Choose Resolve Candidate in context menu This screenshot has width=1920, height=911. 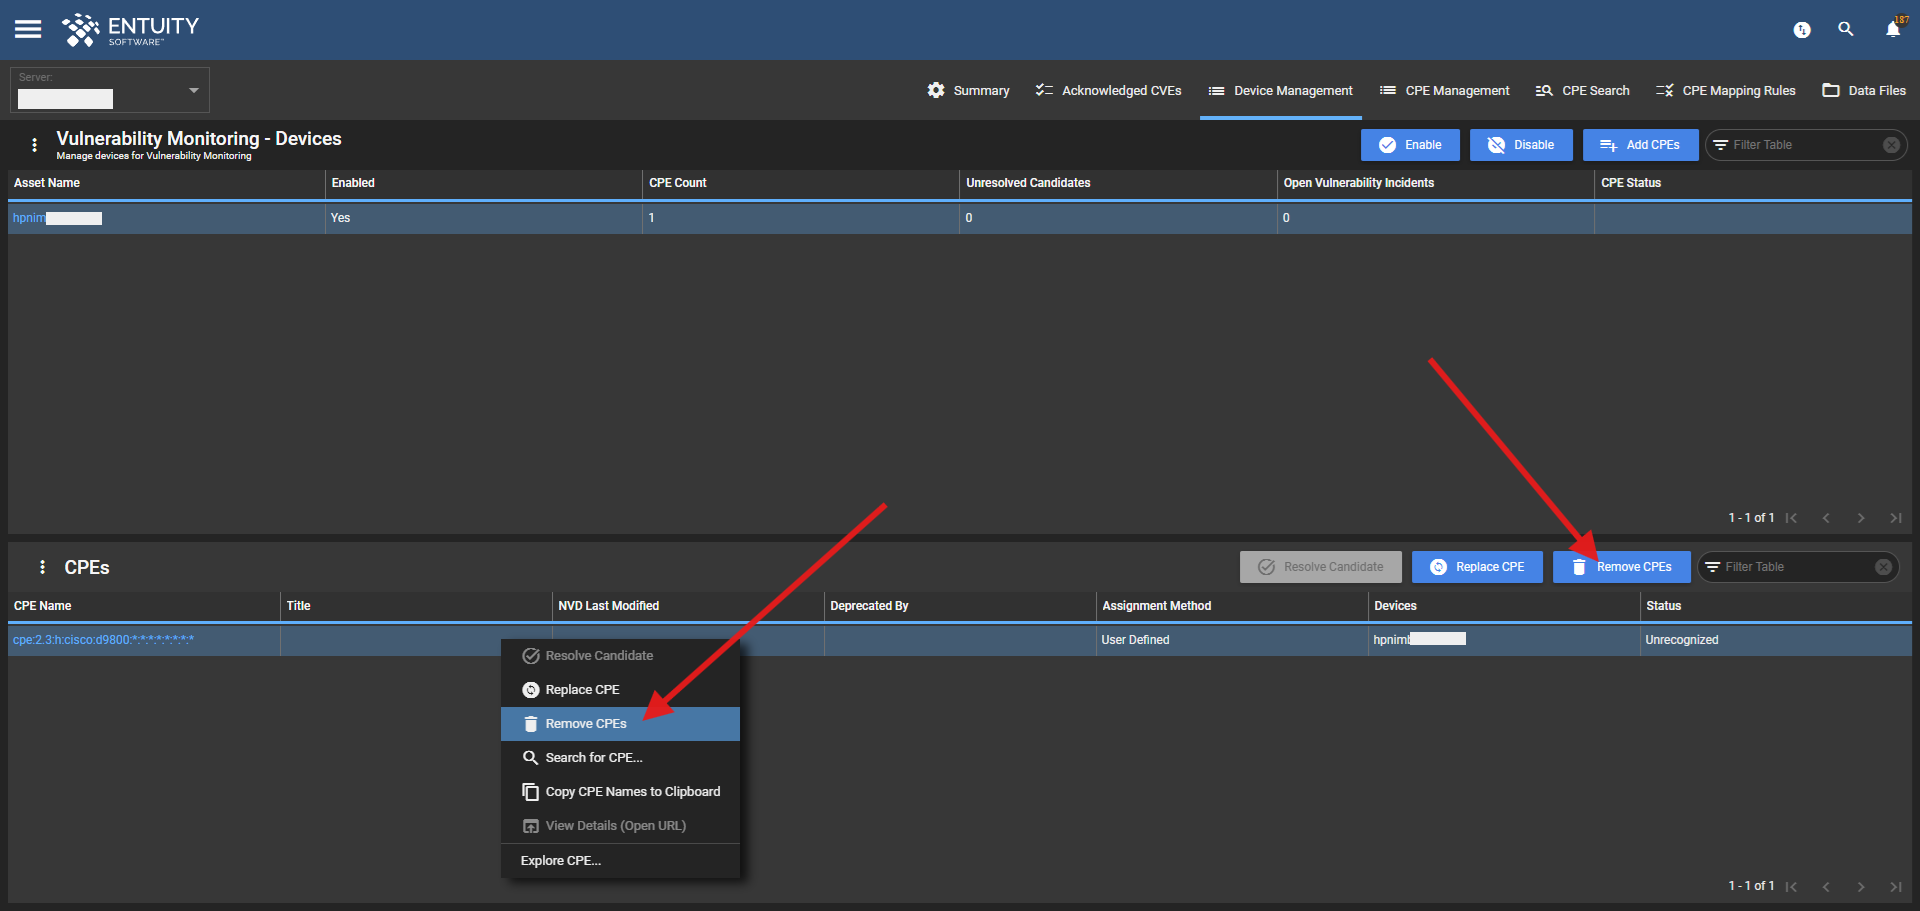point(620,656)
